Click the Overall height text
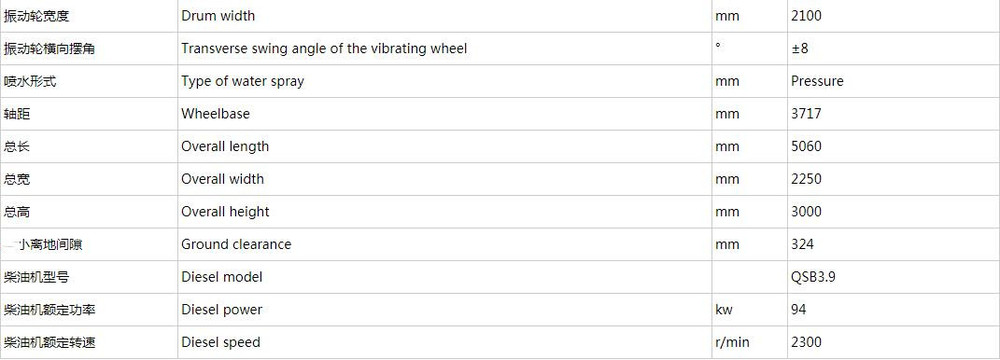Viewport: 1000px width, 360px height. pyautogui.click(x=225, y=211)
